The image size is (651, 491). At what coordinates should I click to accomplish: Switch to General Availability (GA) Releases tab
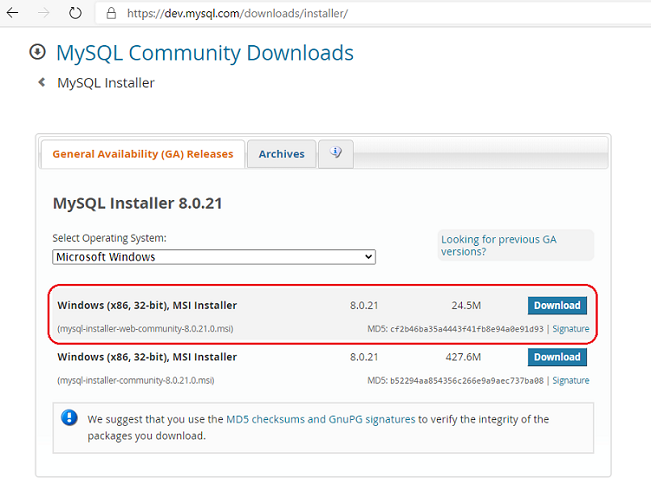tap(142, 154)
